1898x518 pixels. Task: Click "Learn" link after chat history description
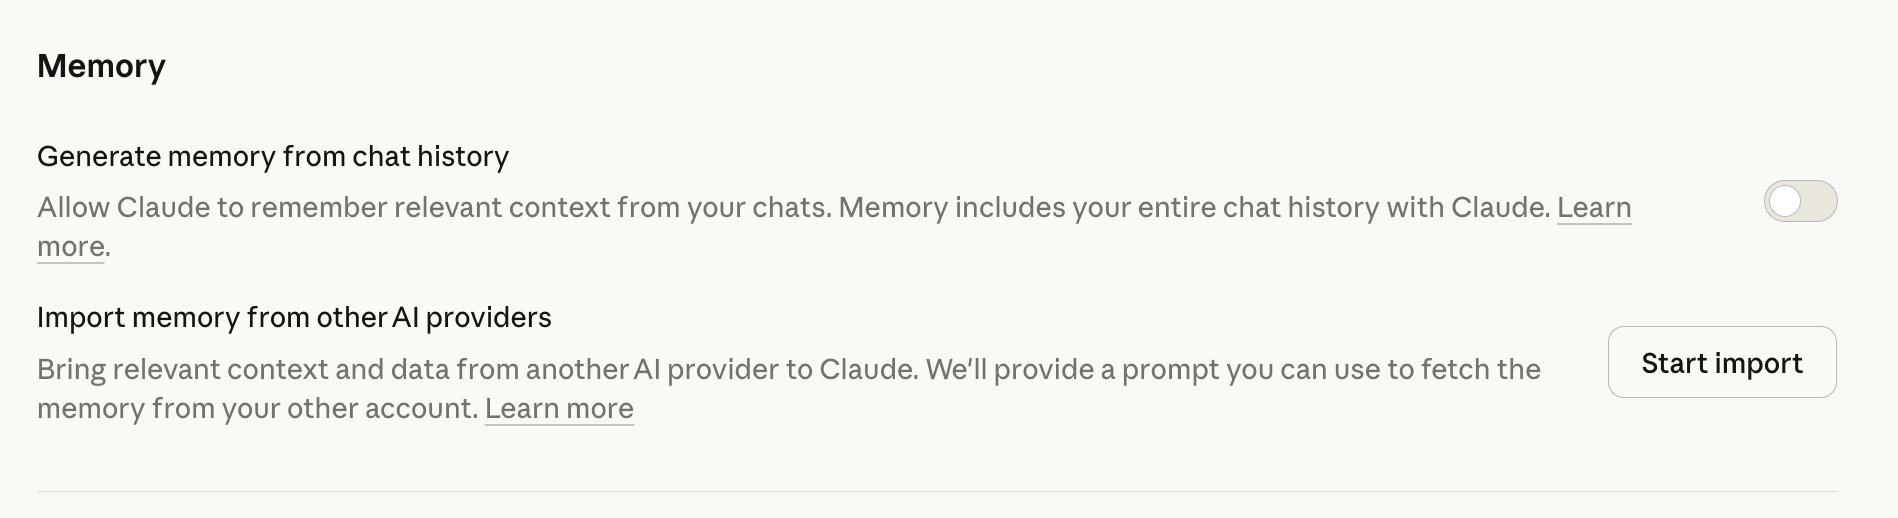coord(1594,208)
